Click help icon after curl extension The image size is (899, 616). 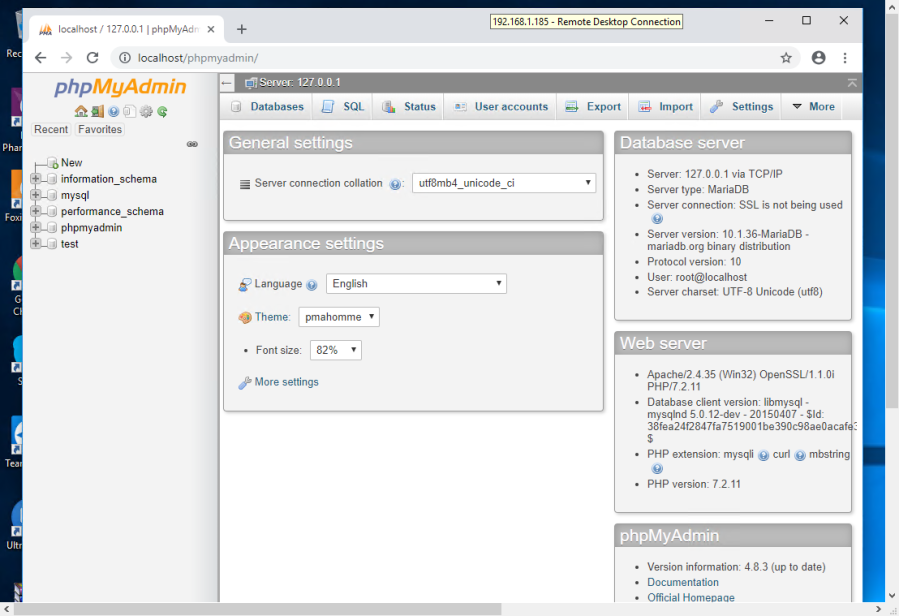800,455
